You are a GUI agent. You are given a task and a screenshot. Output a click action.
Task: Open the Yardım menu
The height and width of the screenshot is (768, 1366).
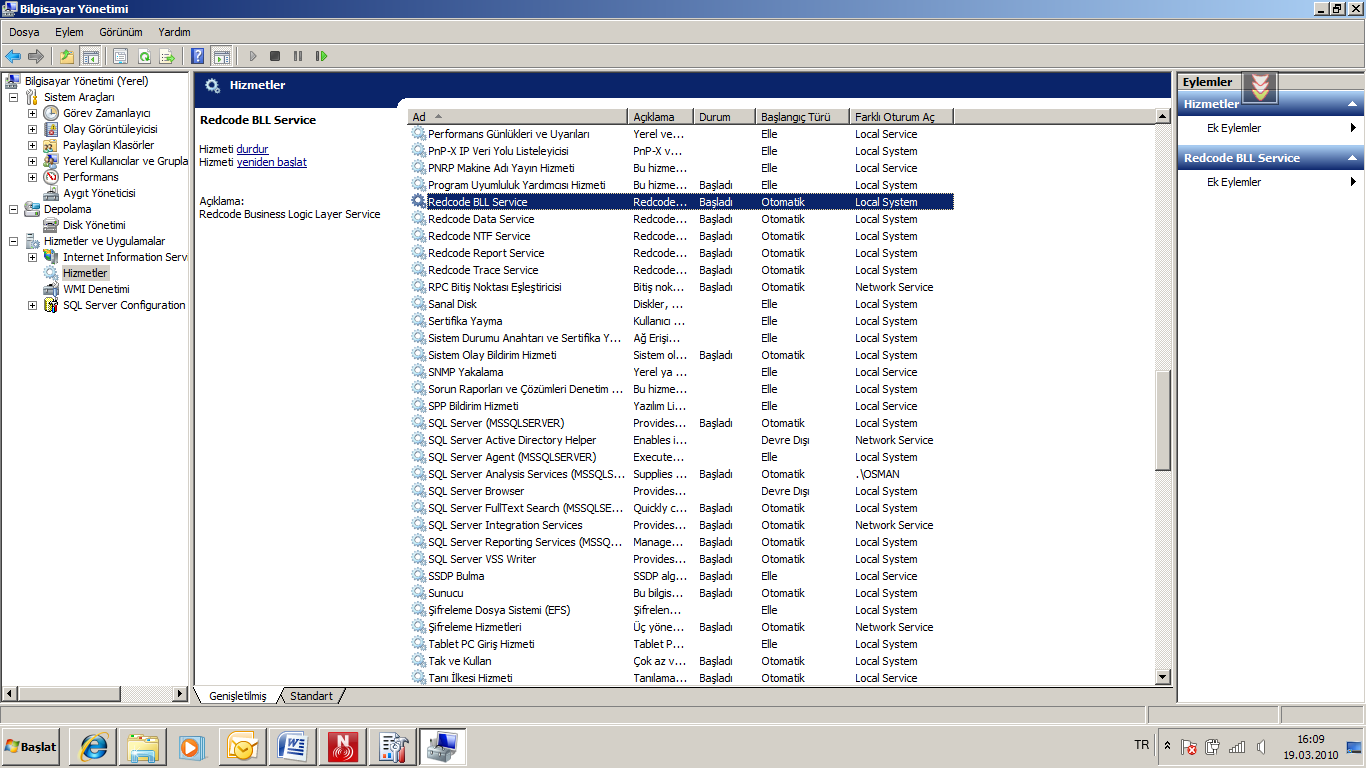click(174, 32)
